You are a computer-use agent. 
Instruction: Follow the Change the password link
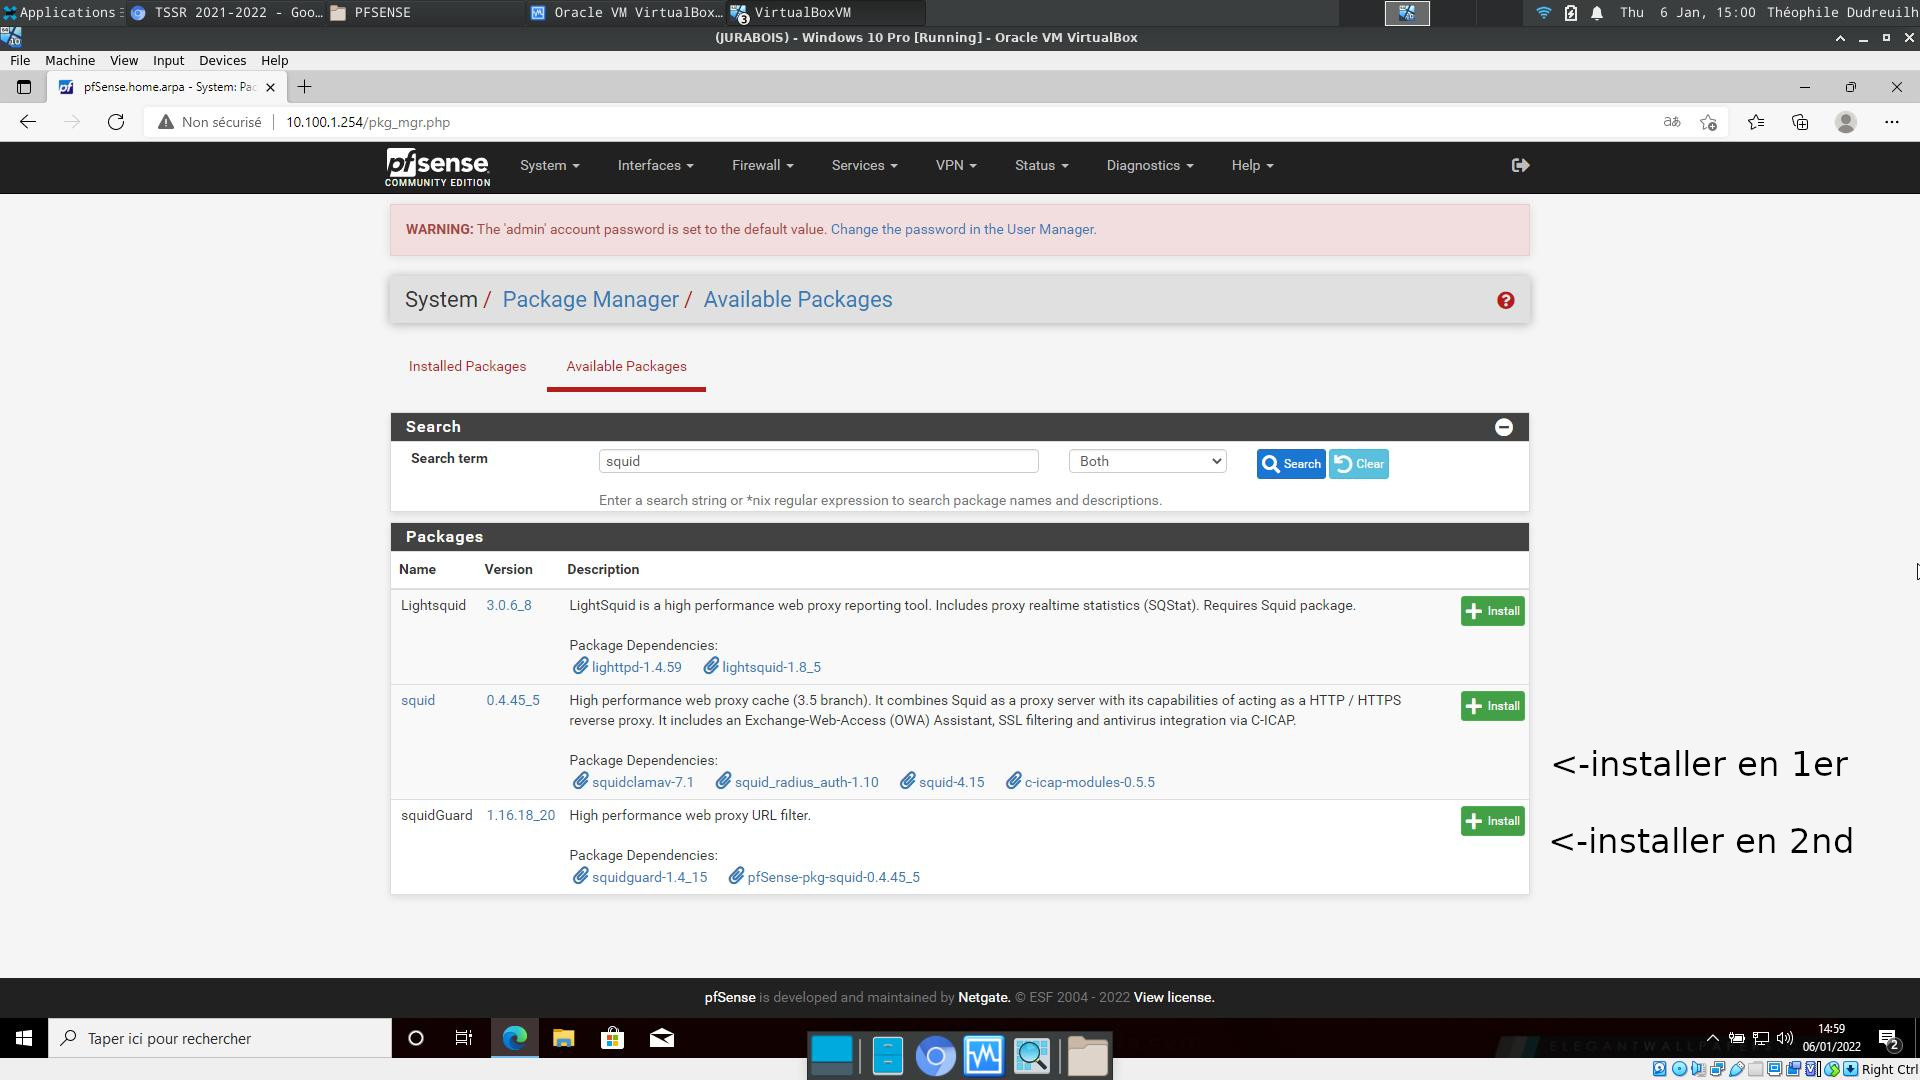tap(963, 229)
